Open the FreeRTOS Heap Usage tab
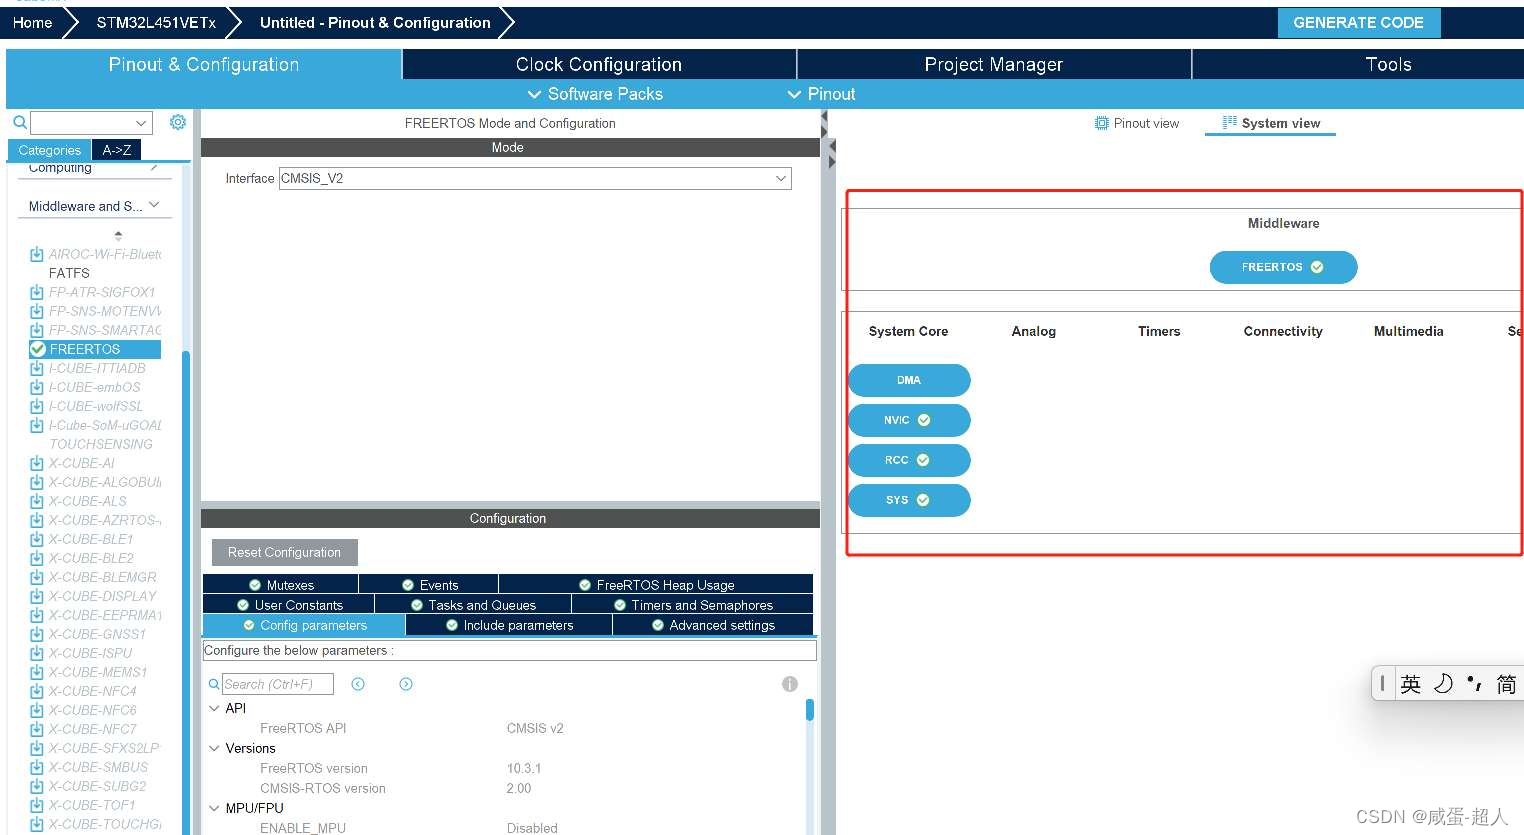1524x835 pixels. click(x=656, y=585)
